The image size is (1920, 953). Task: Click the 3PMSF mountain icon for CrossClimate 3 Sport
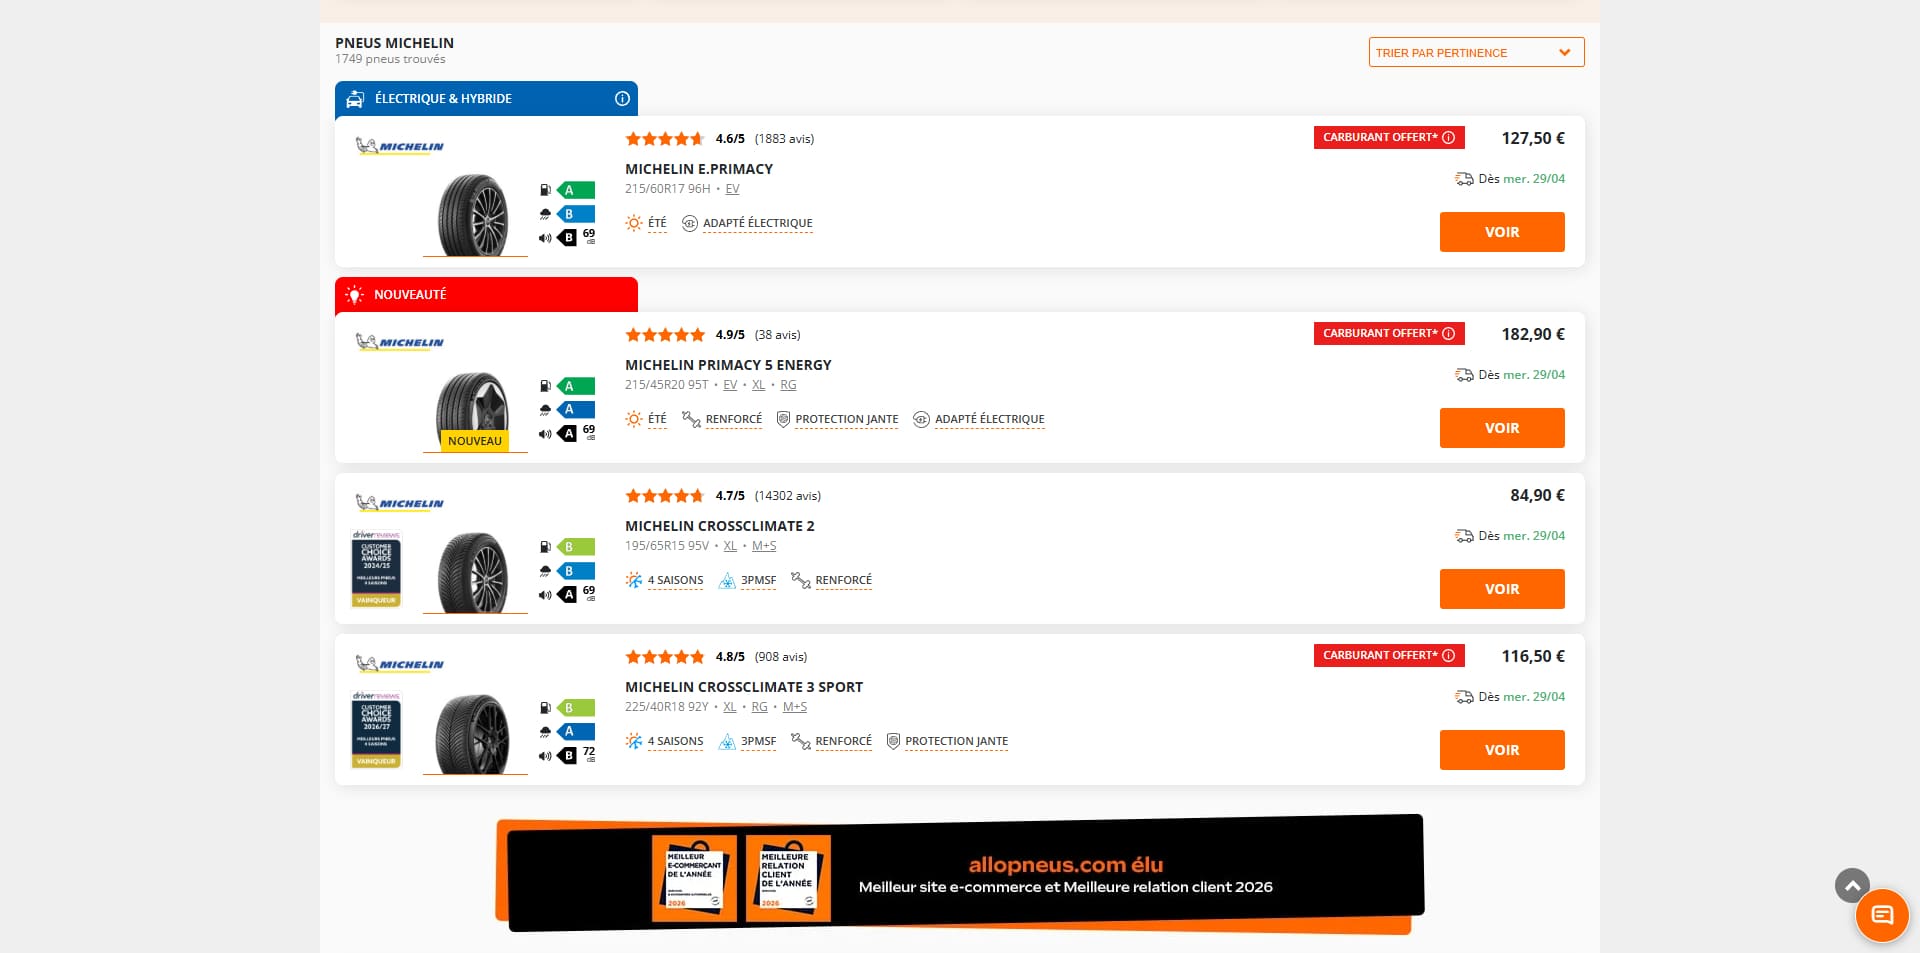coord(727,741)
